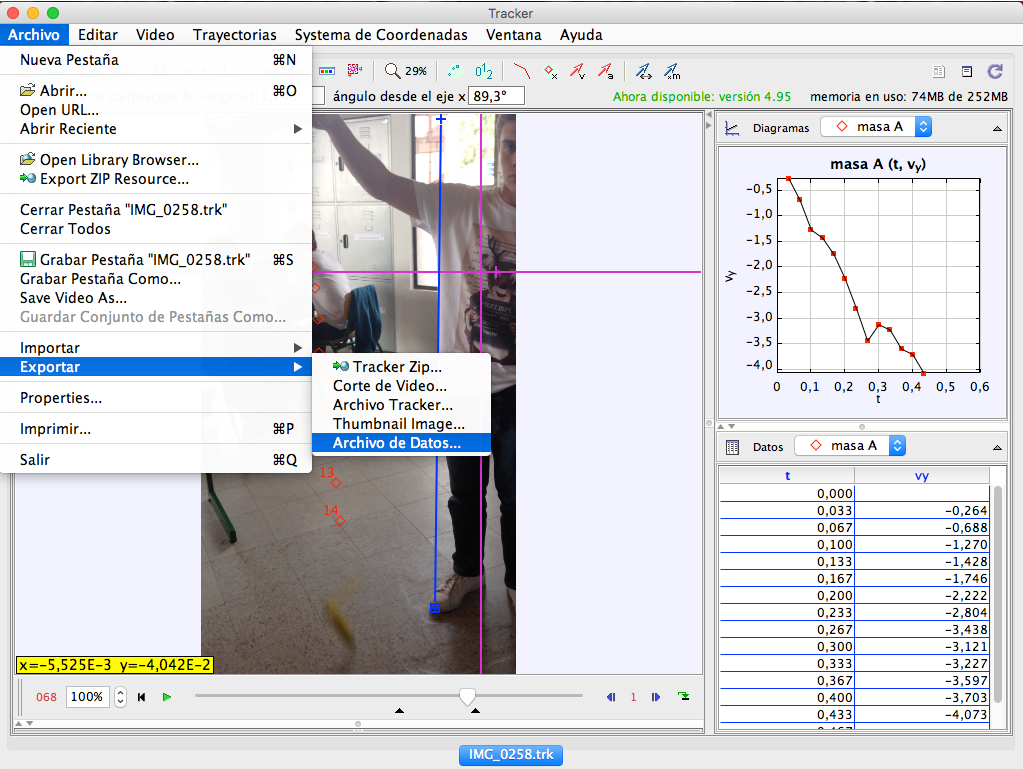Maximize the Datos panel triangle
This screenshot has height=769, width=1023.
997,447
